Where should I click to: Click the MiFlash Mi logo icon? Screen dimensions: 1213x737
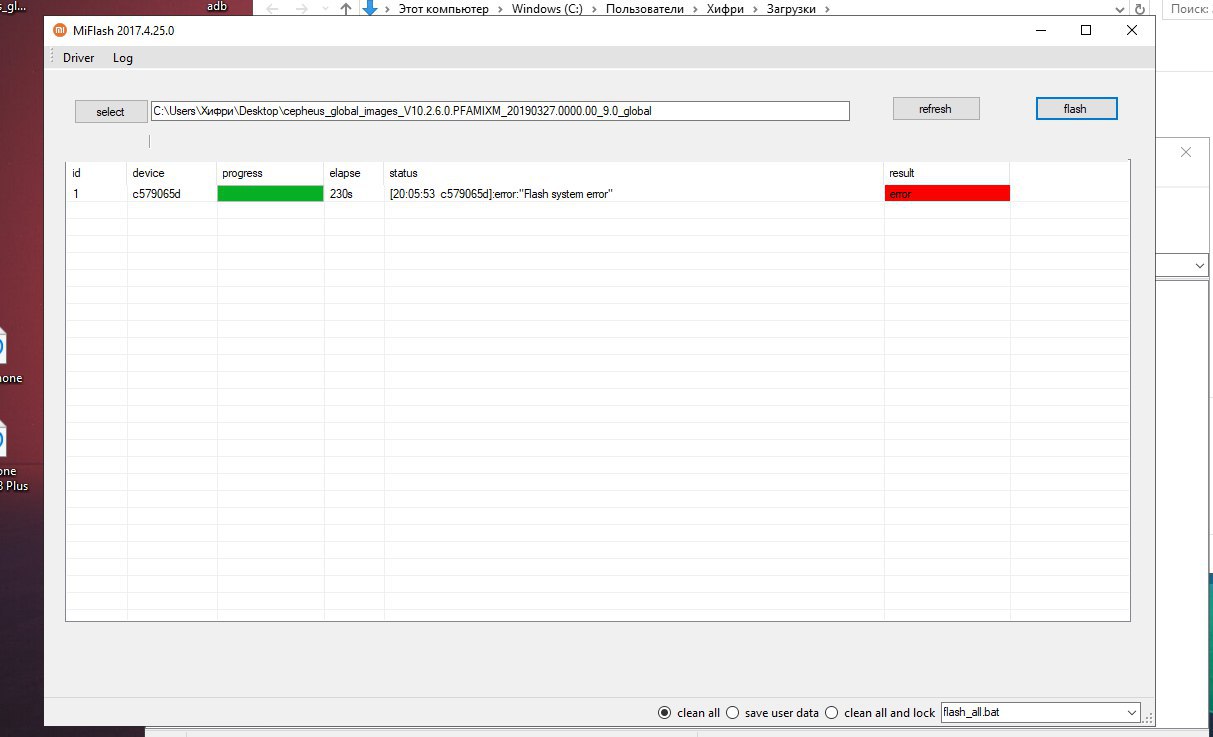pos(60,30)
